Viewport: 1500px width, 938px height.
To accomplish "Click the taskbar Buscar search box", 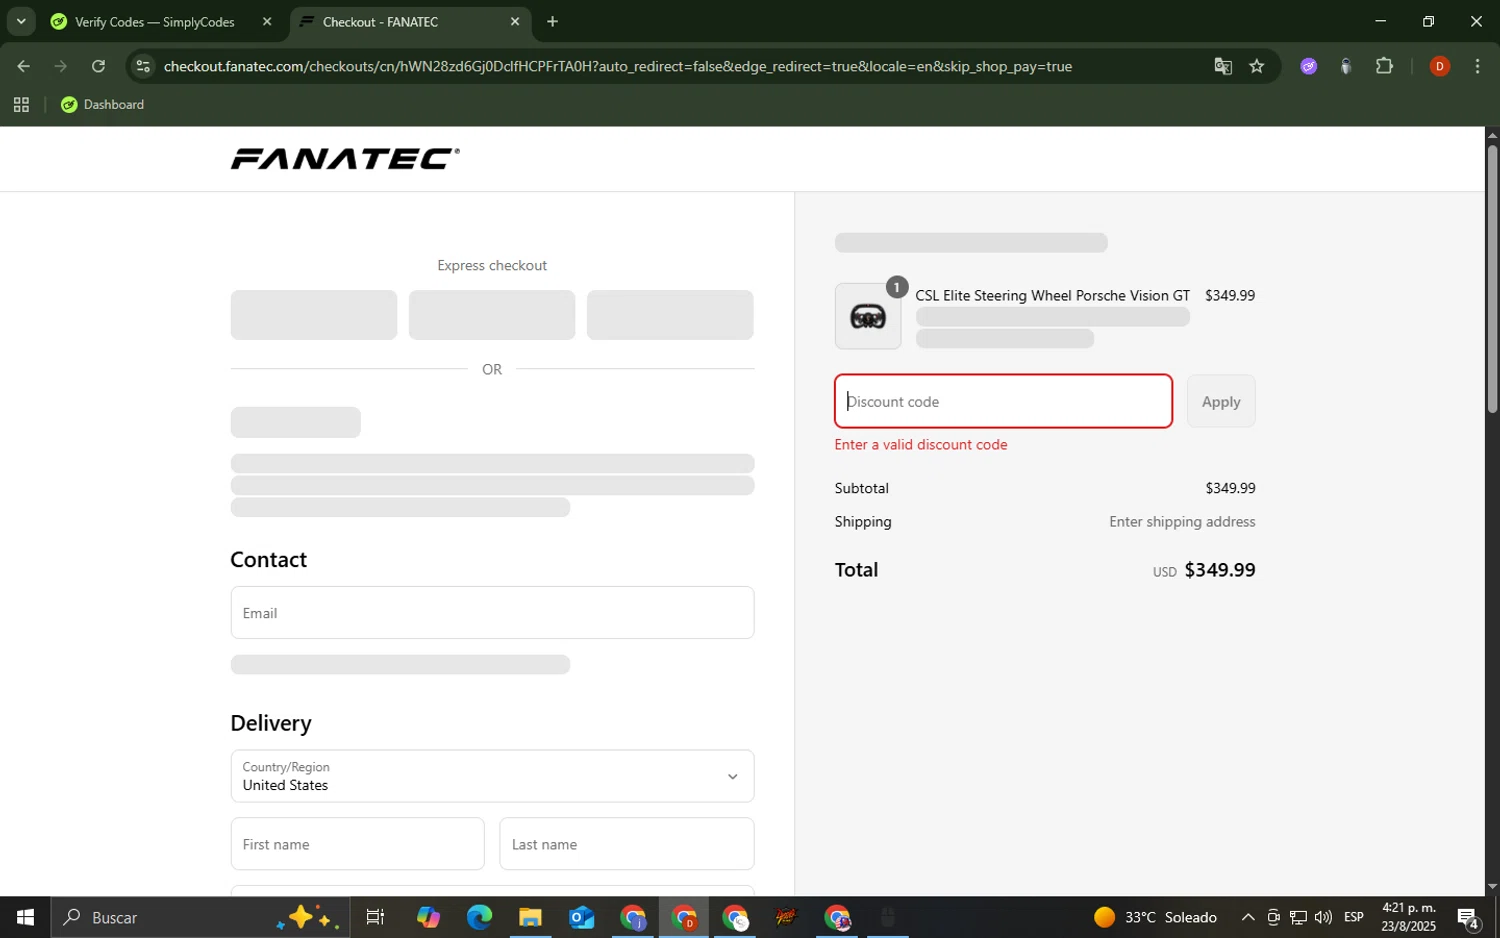I will tap(200, 917).
